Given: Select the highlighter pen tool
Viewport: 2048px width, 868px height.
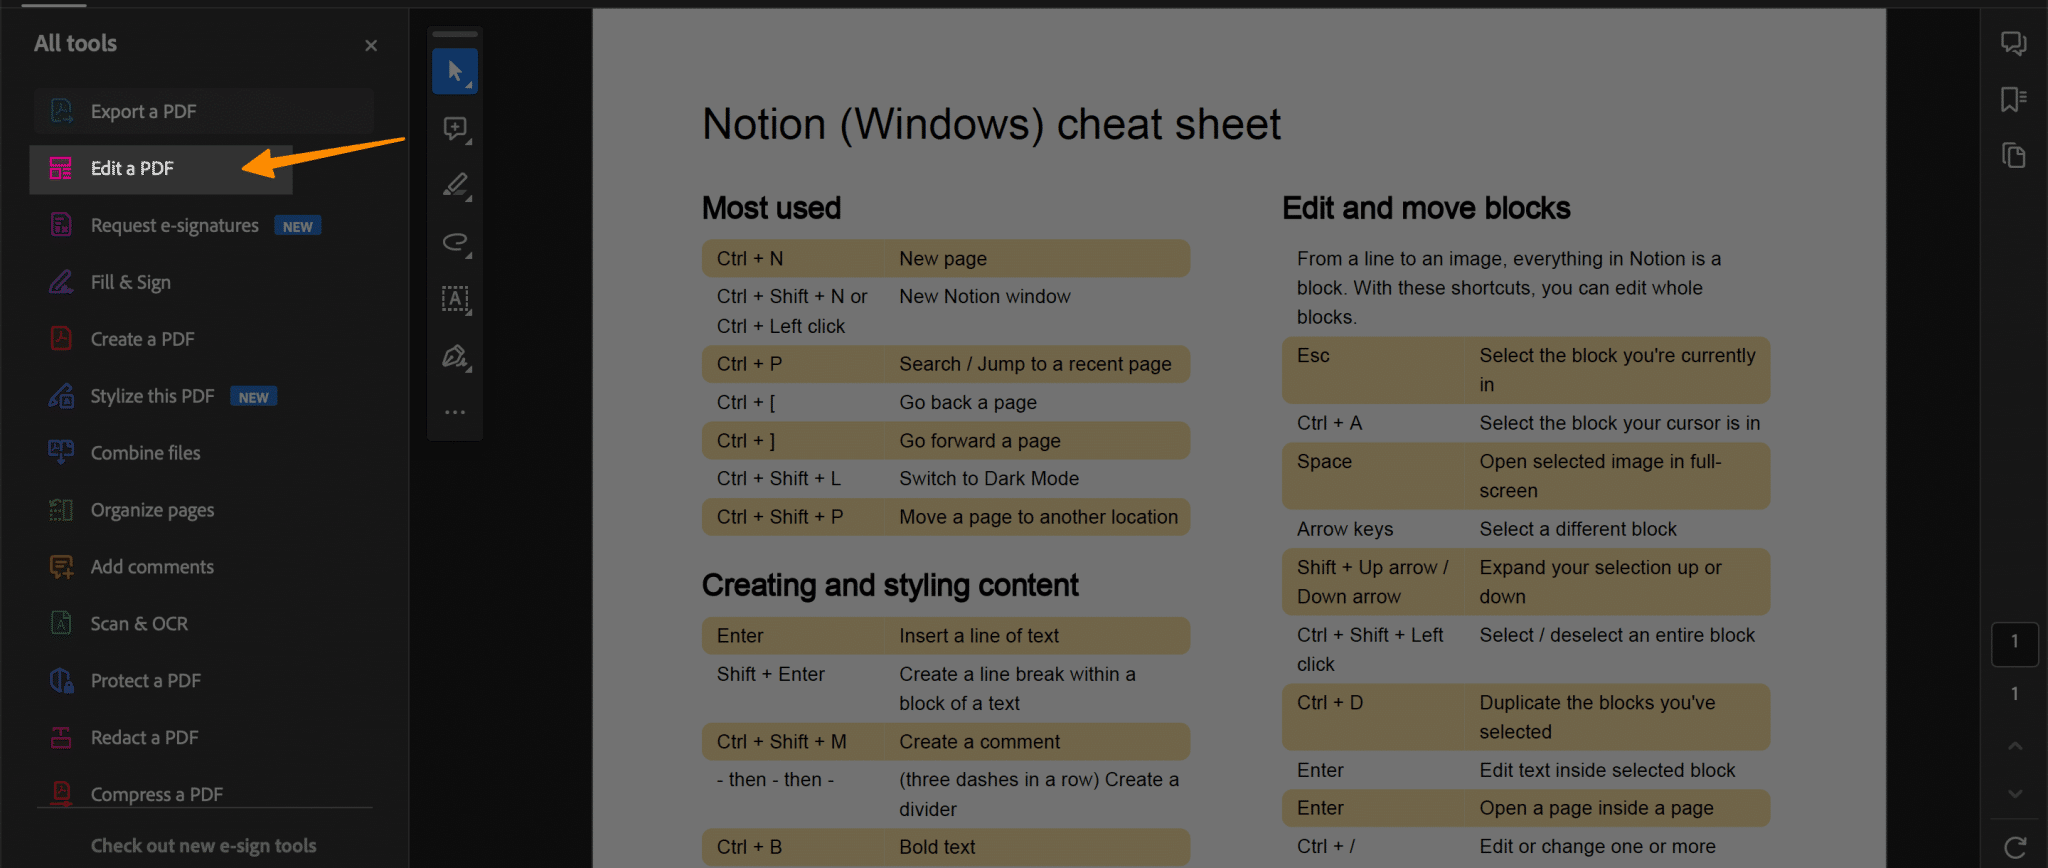Looking at the screenshot, I should pyautogui.click(x=455, y=185).
